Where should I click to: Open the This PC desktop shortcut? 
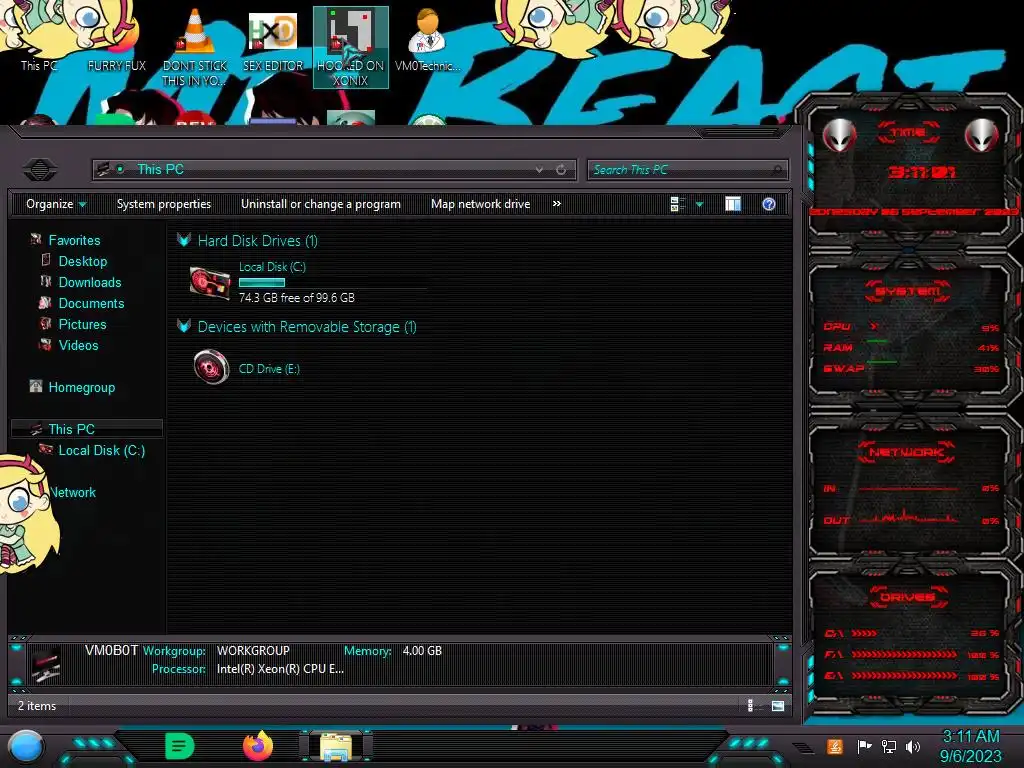tap(39, 65)
